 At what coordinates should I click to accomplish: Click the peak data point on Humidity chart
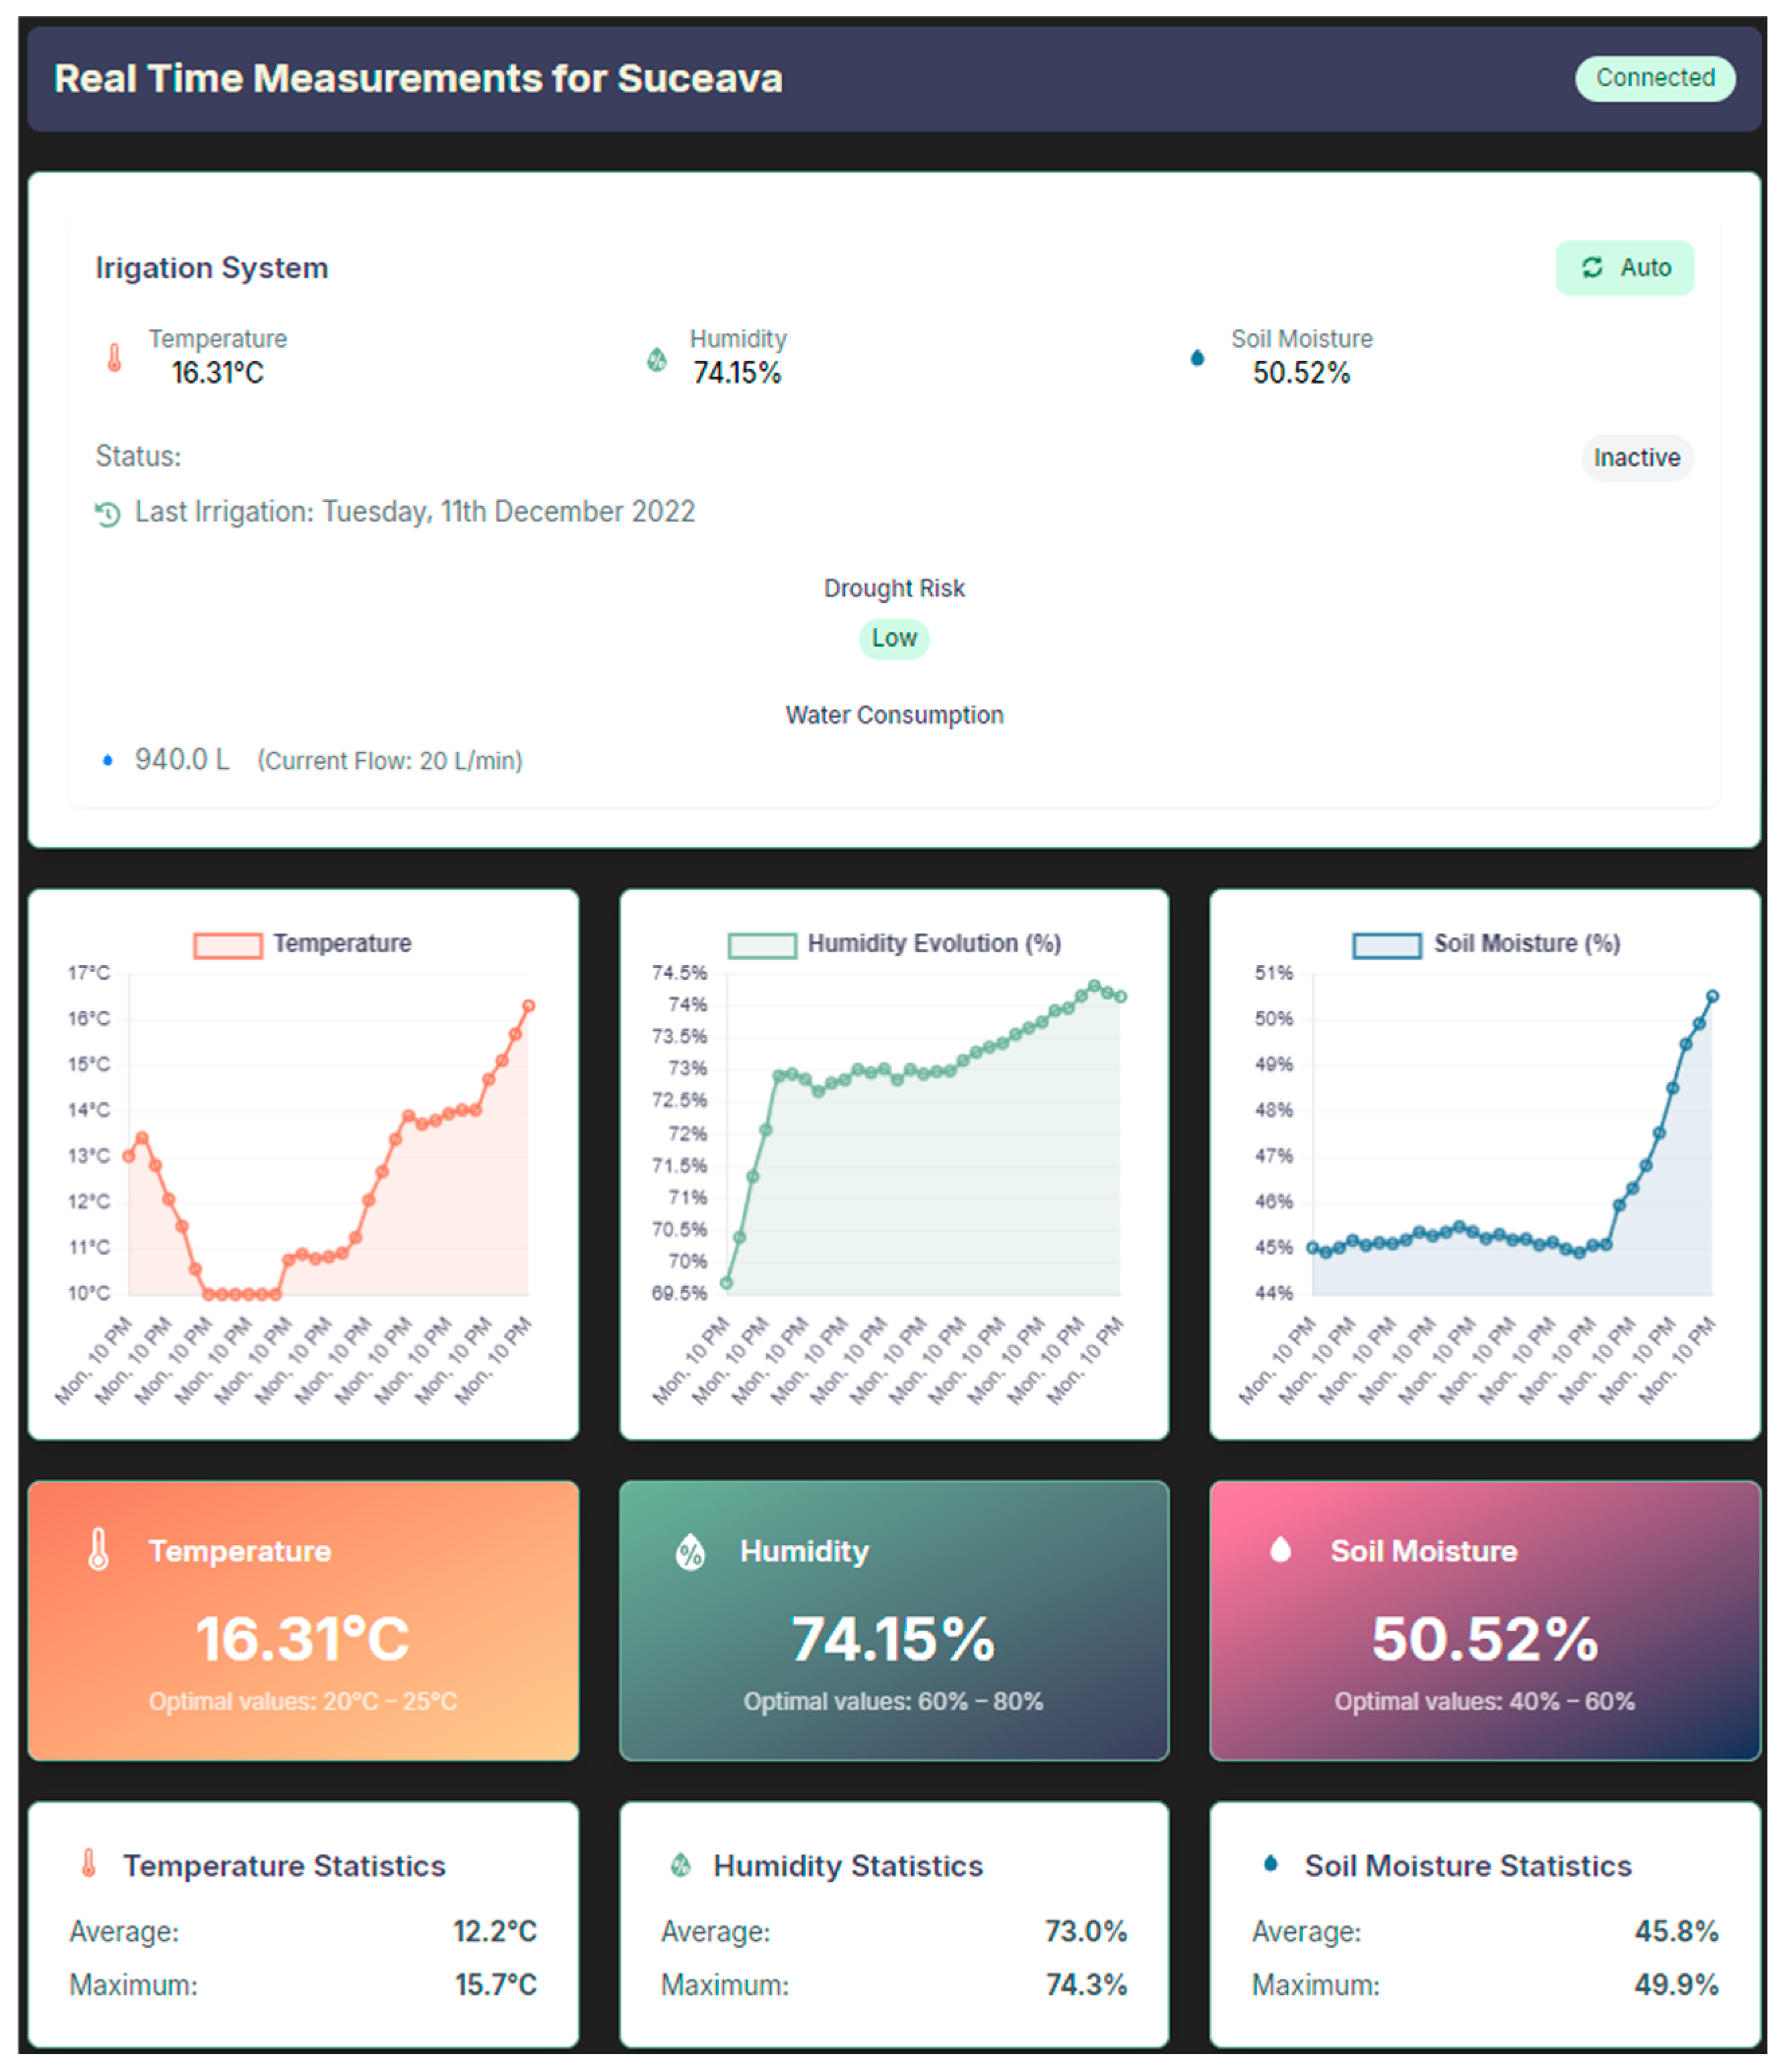pyautogui.click(x=1095, y=986)
